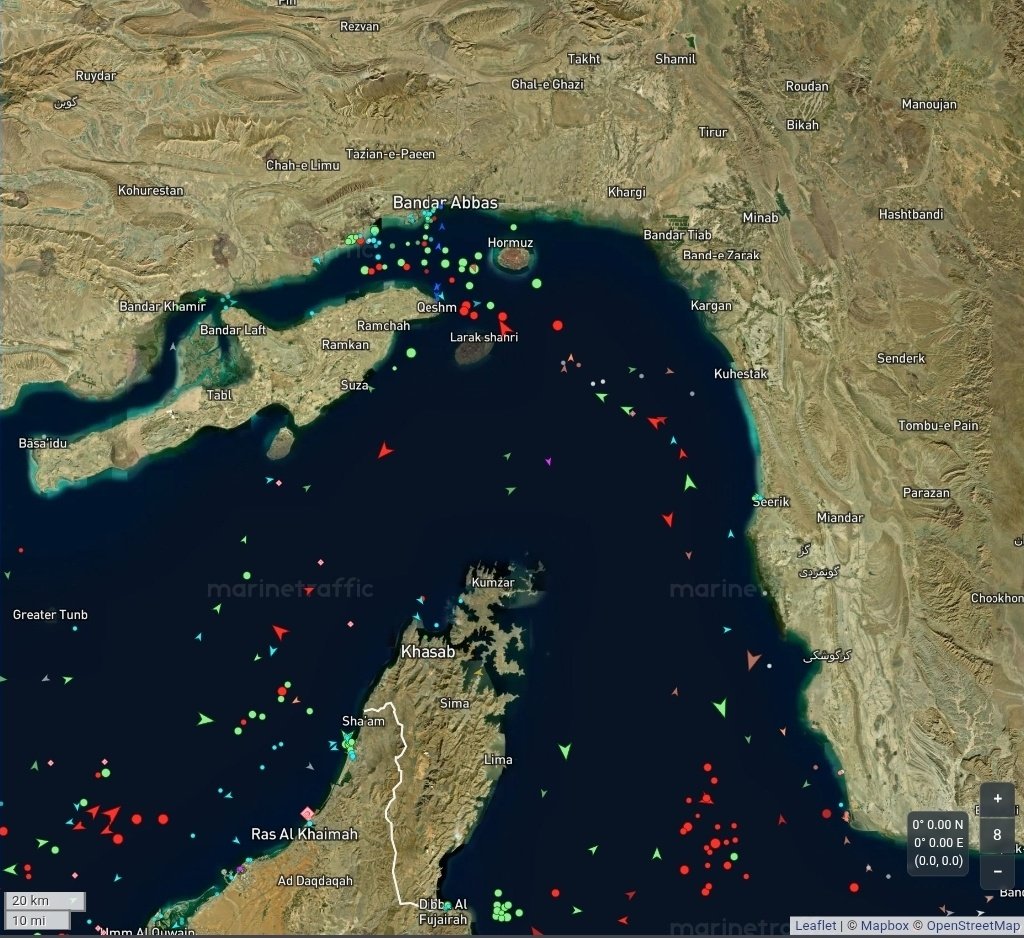Select the green dot northeast of Greater Tunb
Screen dimensions: 1024x938
coord(247,575)
